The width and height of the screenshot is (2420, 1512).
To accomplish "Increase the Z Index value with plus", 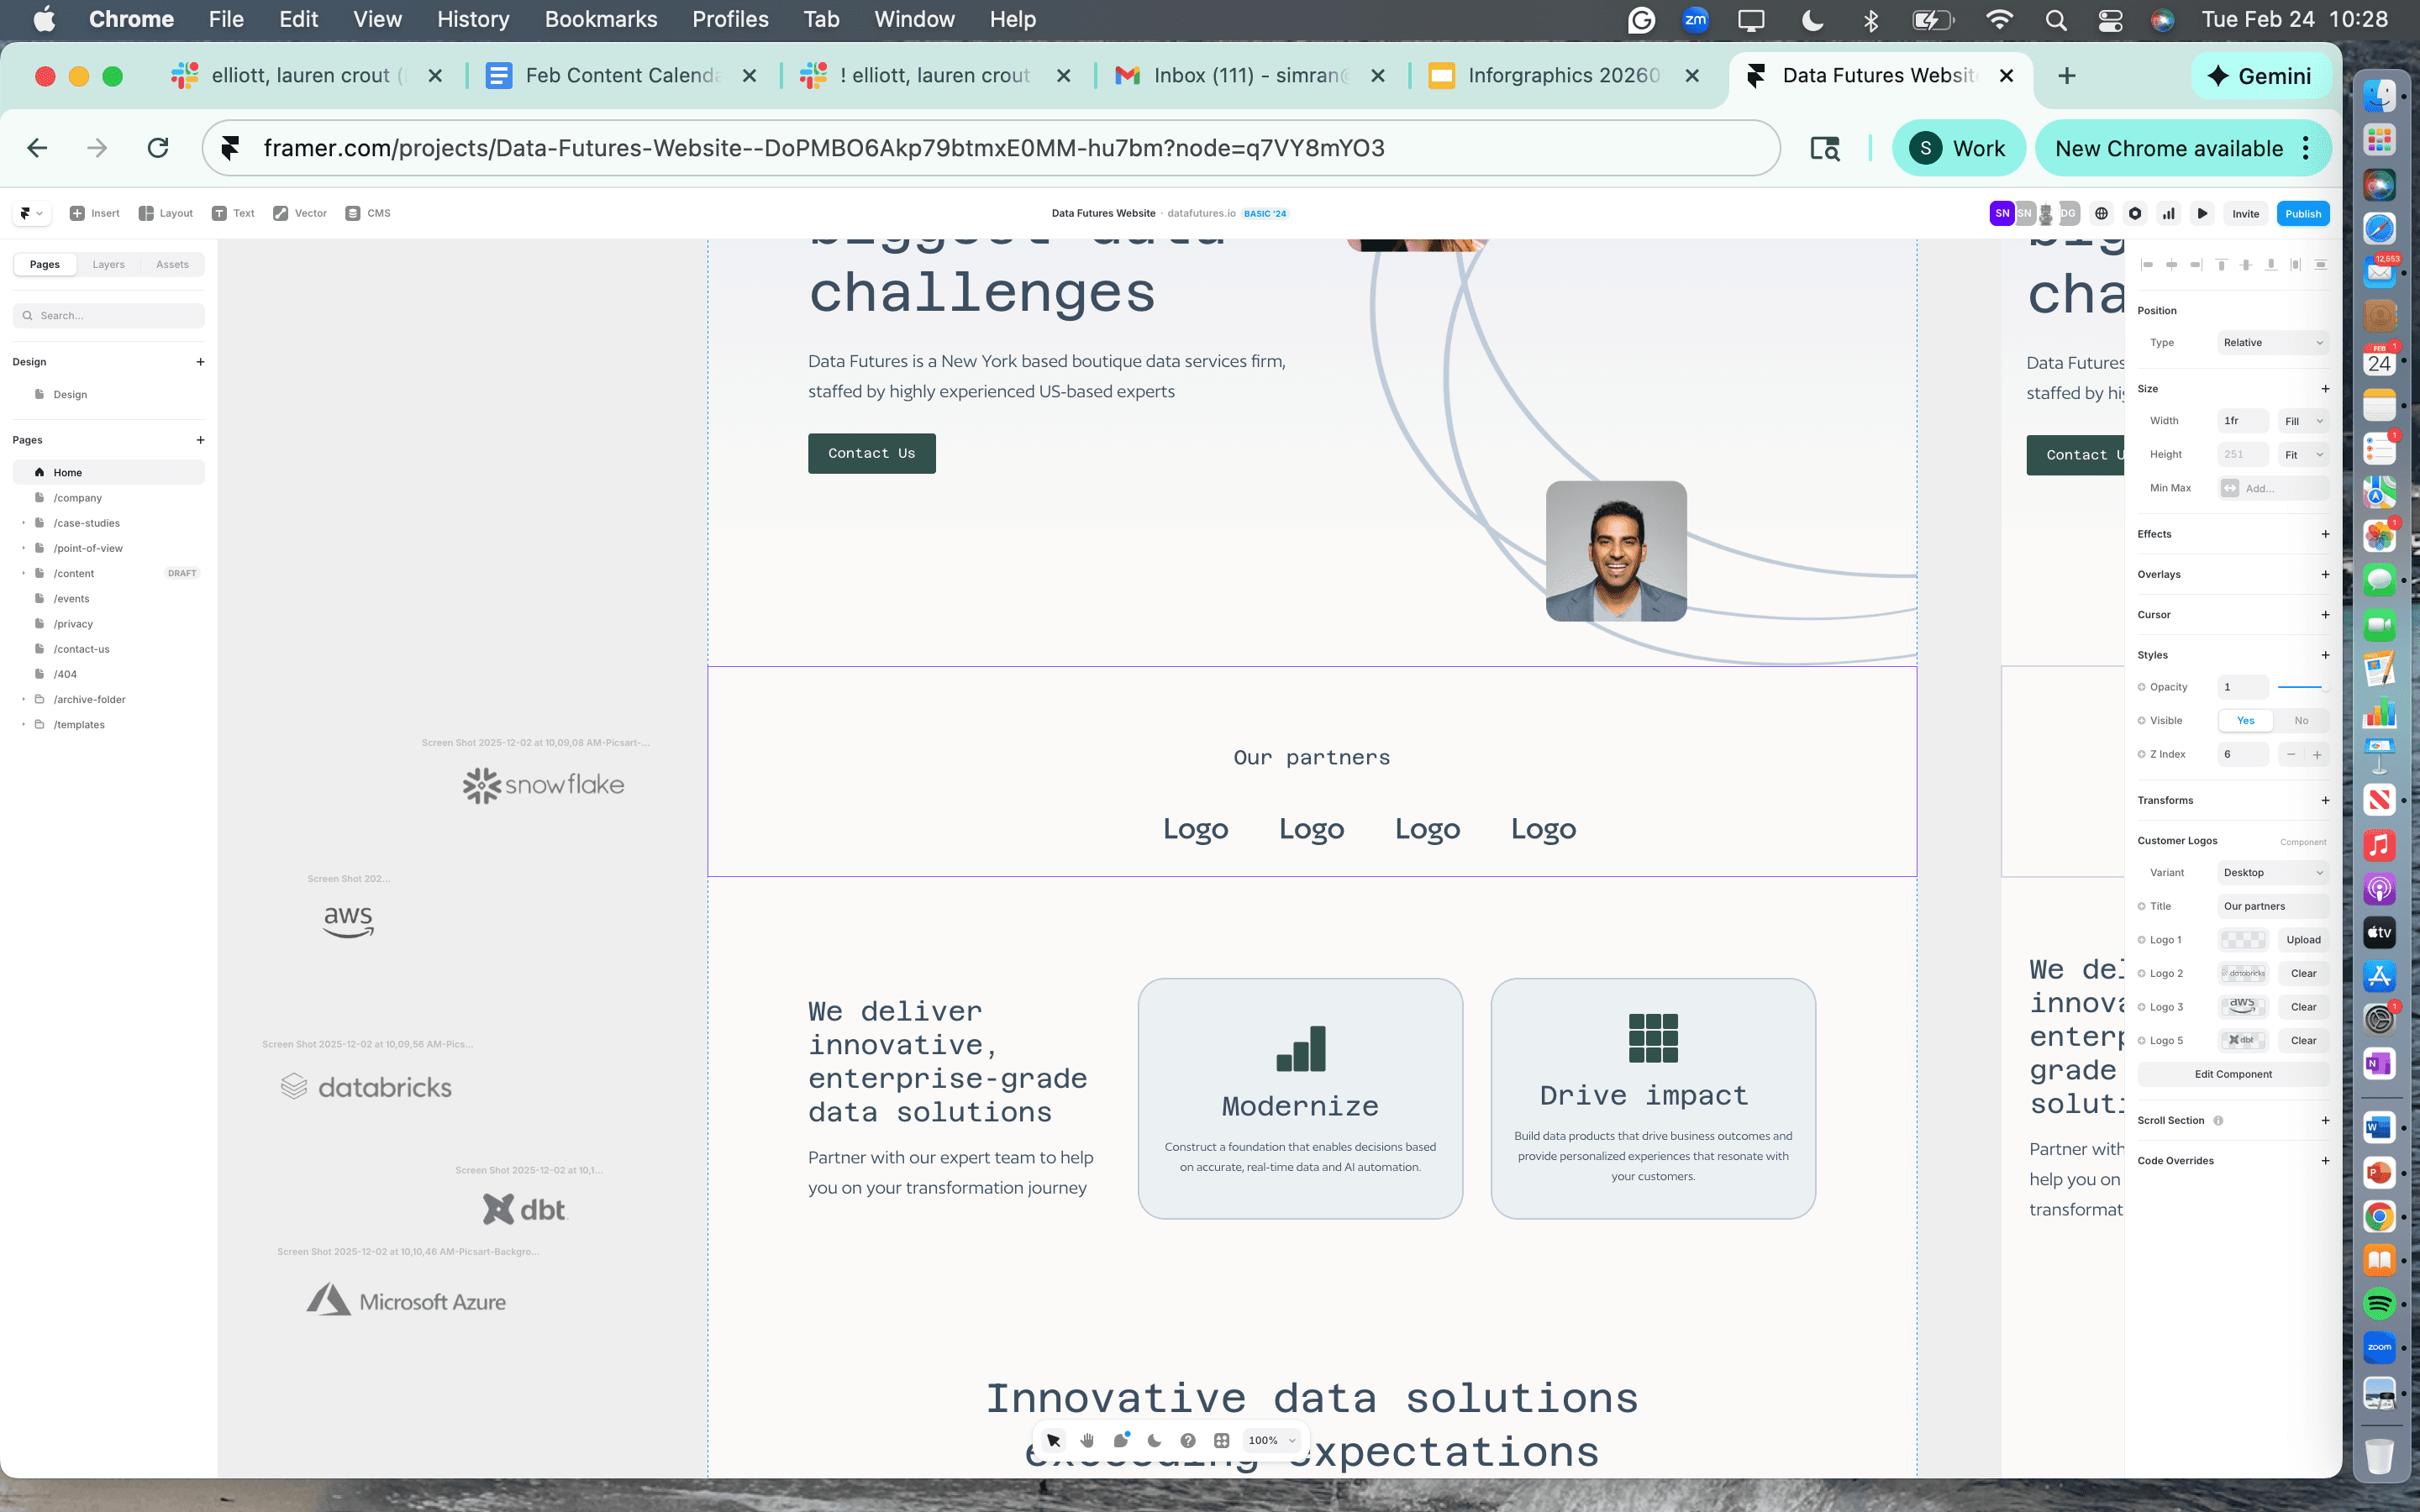I will 2317,754.
